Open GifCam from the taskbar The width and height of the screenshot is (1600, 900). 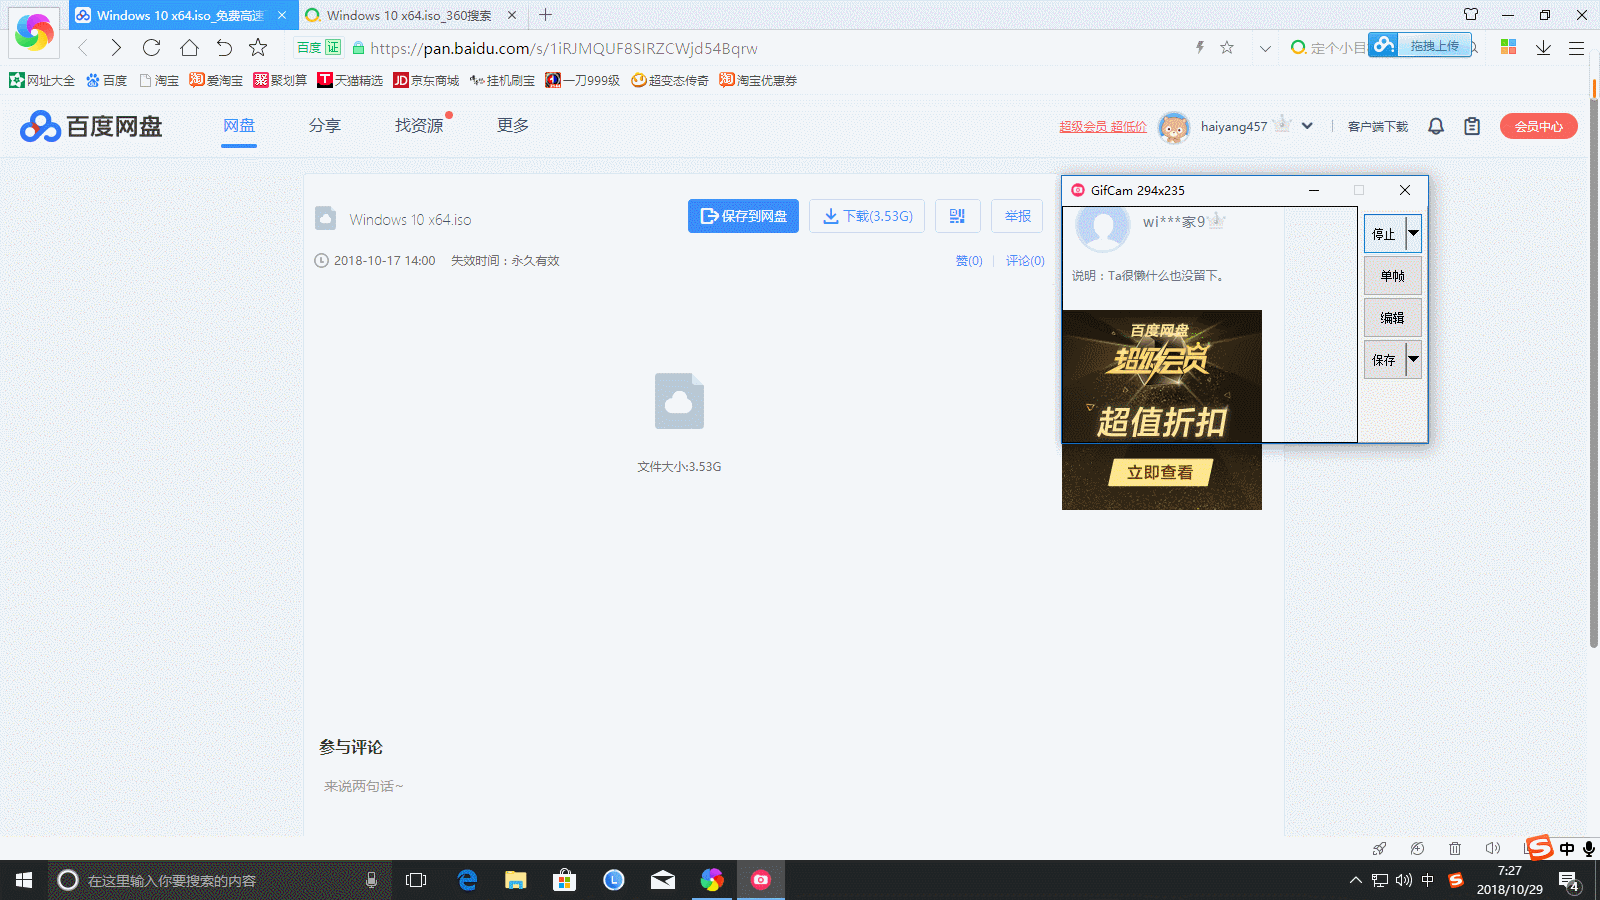pos(761,880)
